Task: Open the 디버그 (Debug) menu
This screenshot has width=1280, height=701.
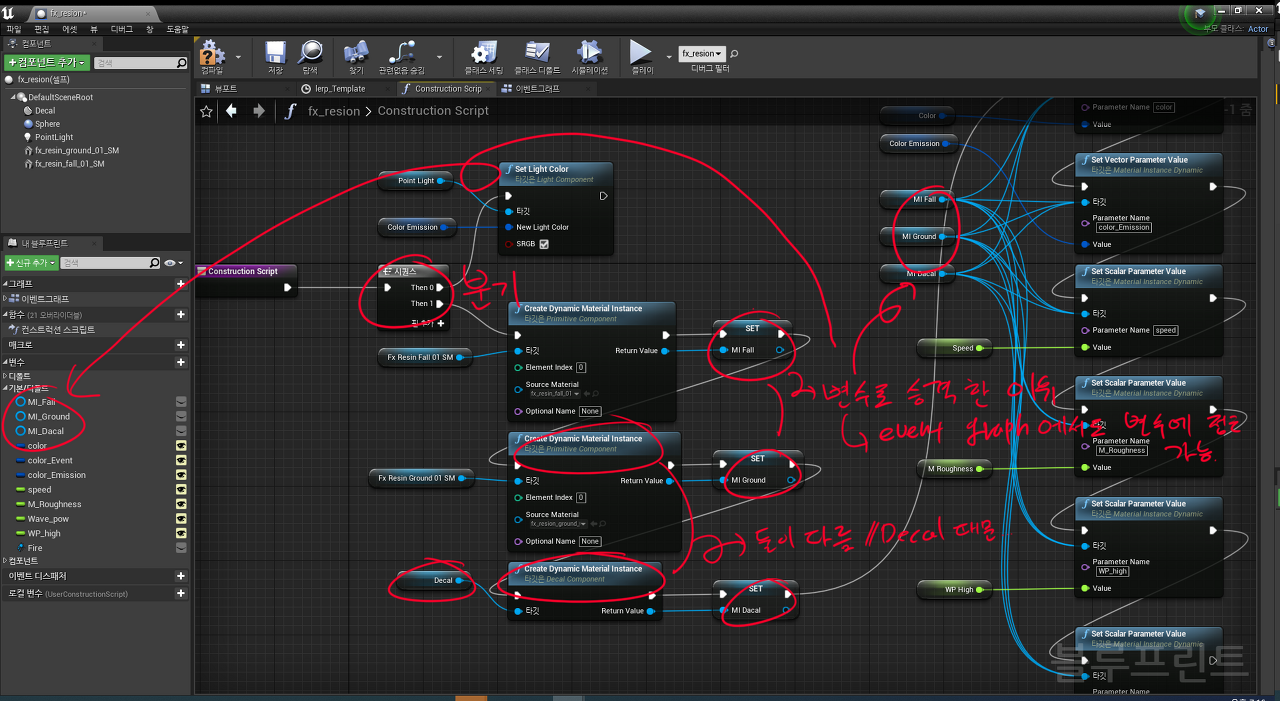Action: tap(121, 29)
